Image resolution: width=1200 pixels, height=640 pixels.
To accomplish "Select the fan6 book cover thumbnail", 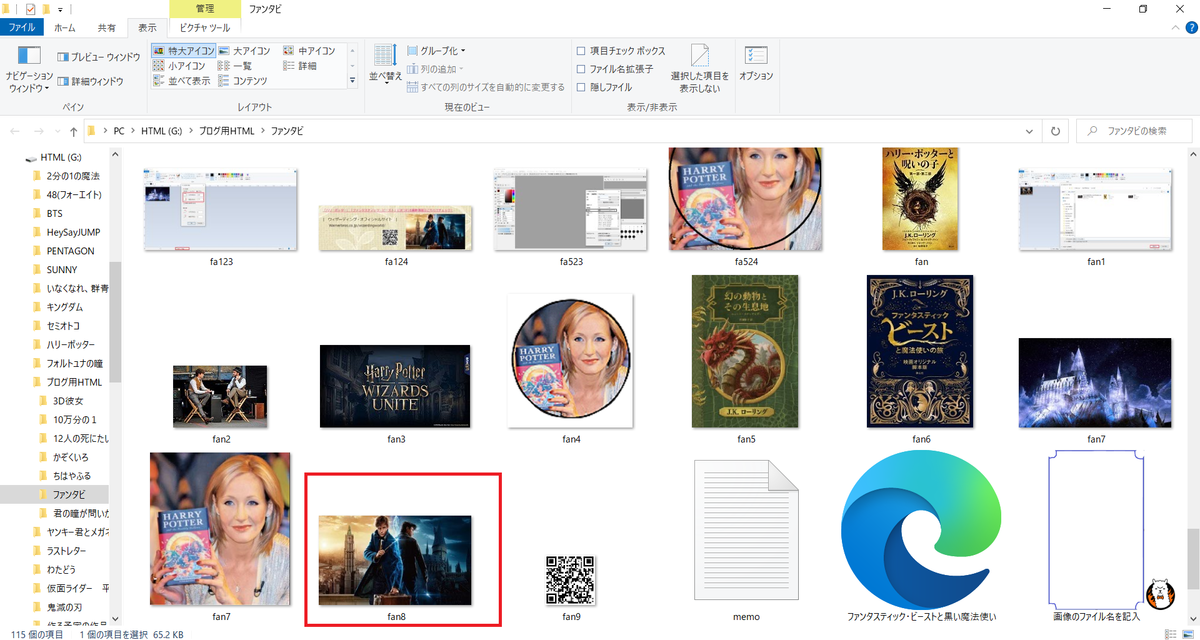I will pos(920,352).
